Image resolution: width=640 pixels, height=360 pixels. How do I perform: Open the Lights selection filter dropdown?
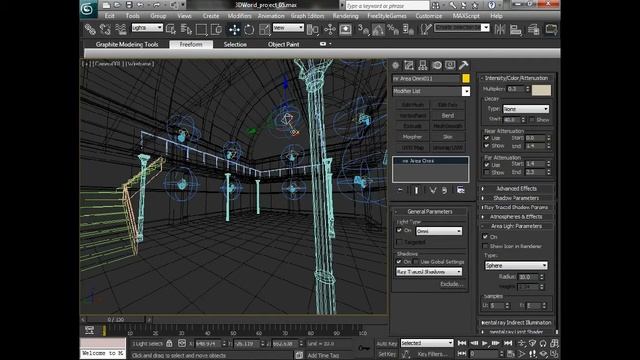pyautogui.click(x=147, y=28)
